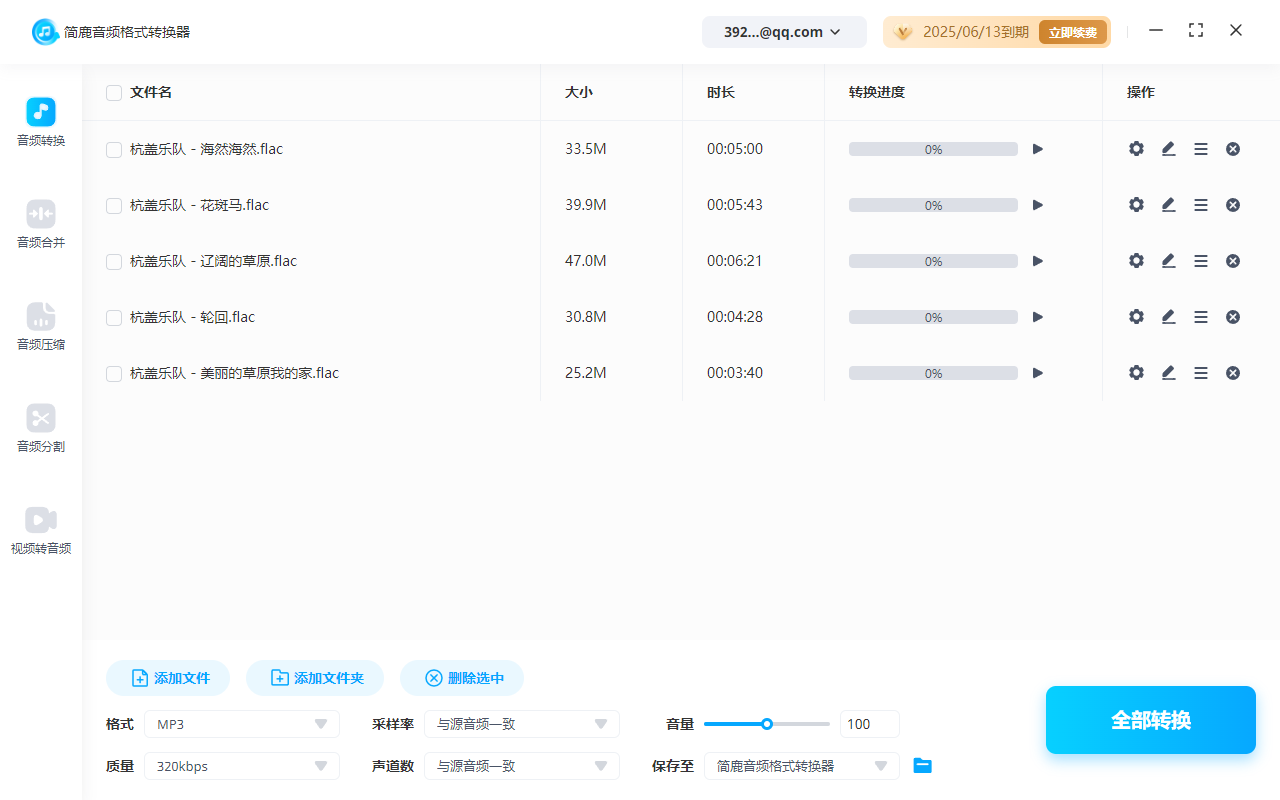Switch to the 音频转换 tab
This screenshot has height=800, width=1280.
[x=40, y=122]
